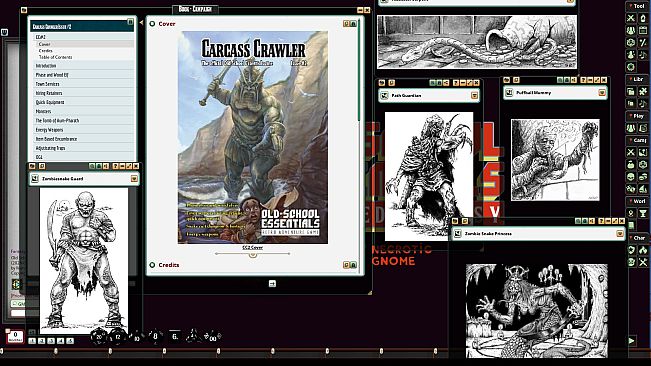
Task: Collapse the Worl sidebar section
Action: (x=638, y=201)
